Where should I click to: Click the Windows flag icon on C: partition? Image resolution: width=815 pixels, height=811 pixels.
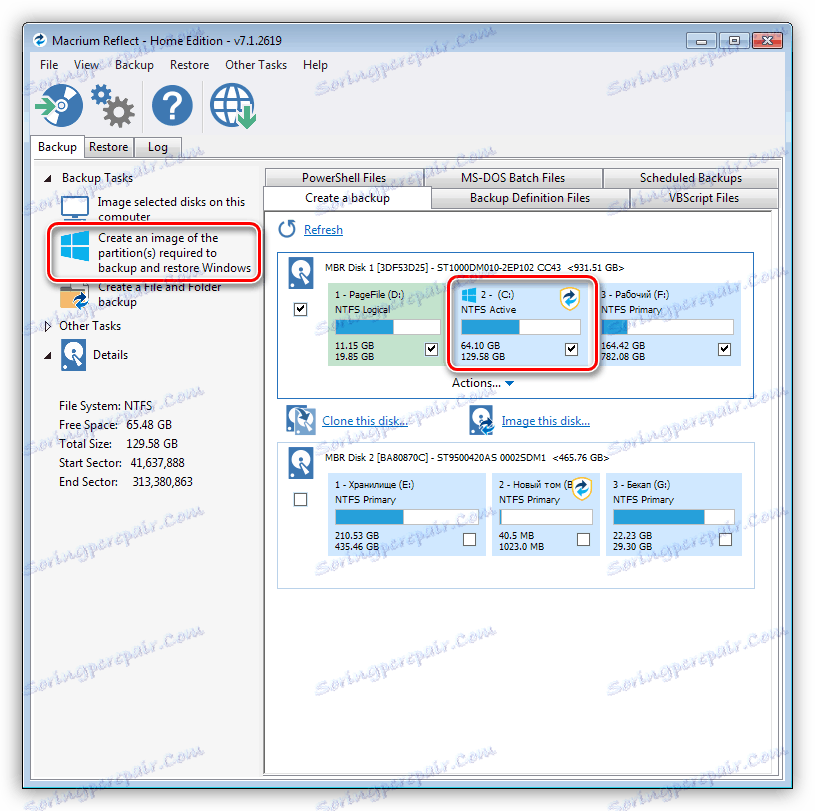point(468,295)
